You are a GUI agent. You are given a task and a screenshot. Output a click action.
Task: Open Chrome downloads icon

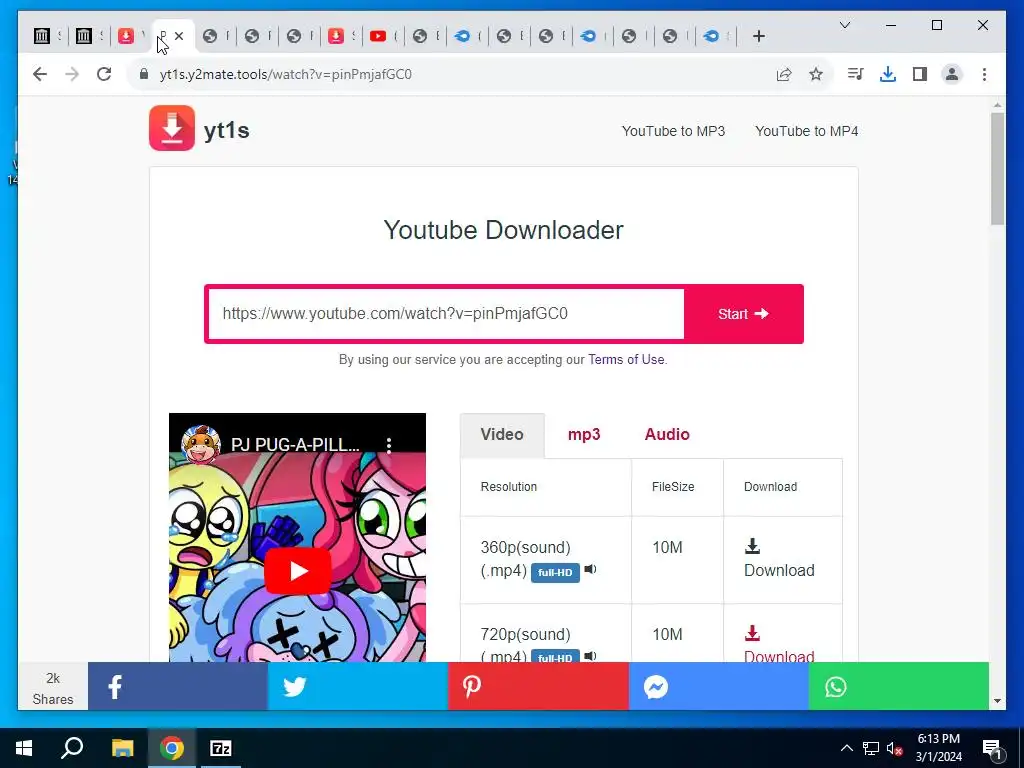click(888, 74)
